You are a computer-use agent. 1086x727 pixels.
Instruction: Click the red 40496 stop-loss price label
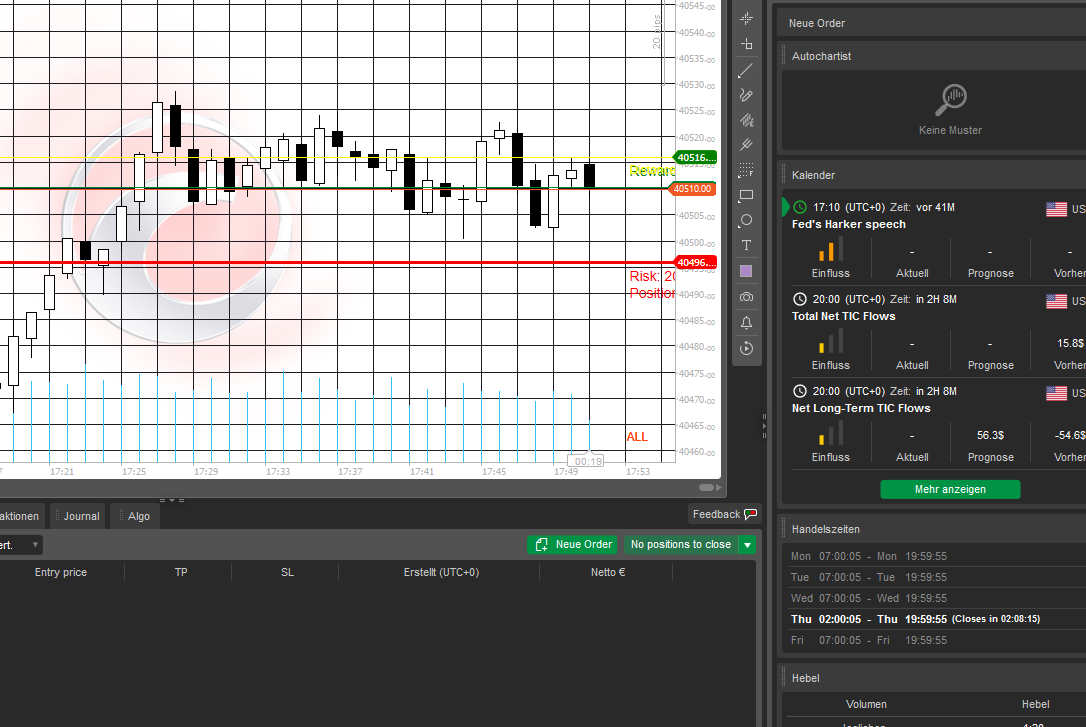point(695,262)
